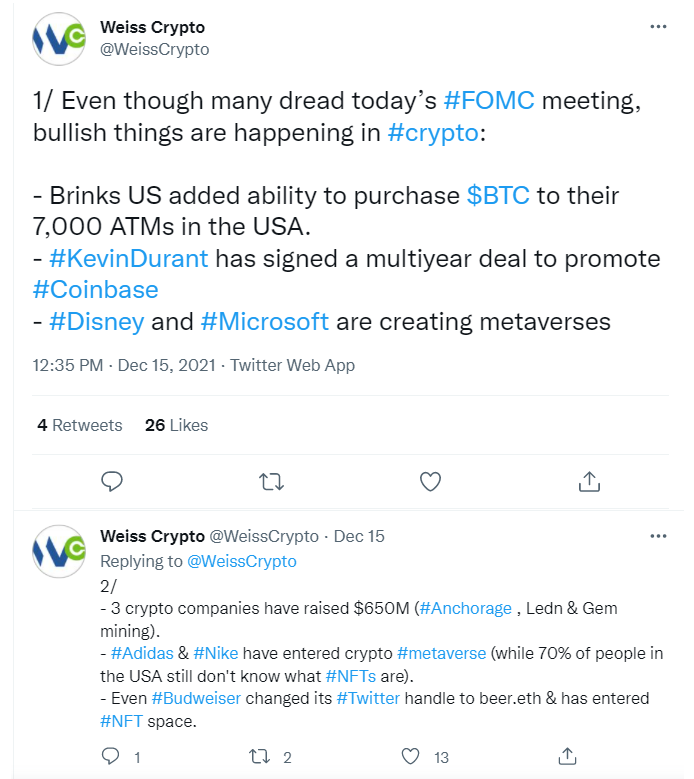Open more options on the main tweet

[x=658, y=27]
